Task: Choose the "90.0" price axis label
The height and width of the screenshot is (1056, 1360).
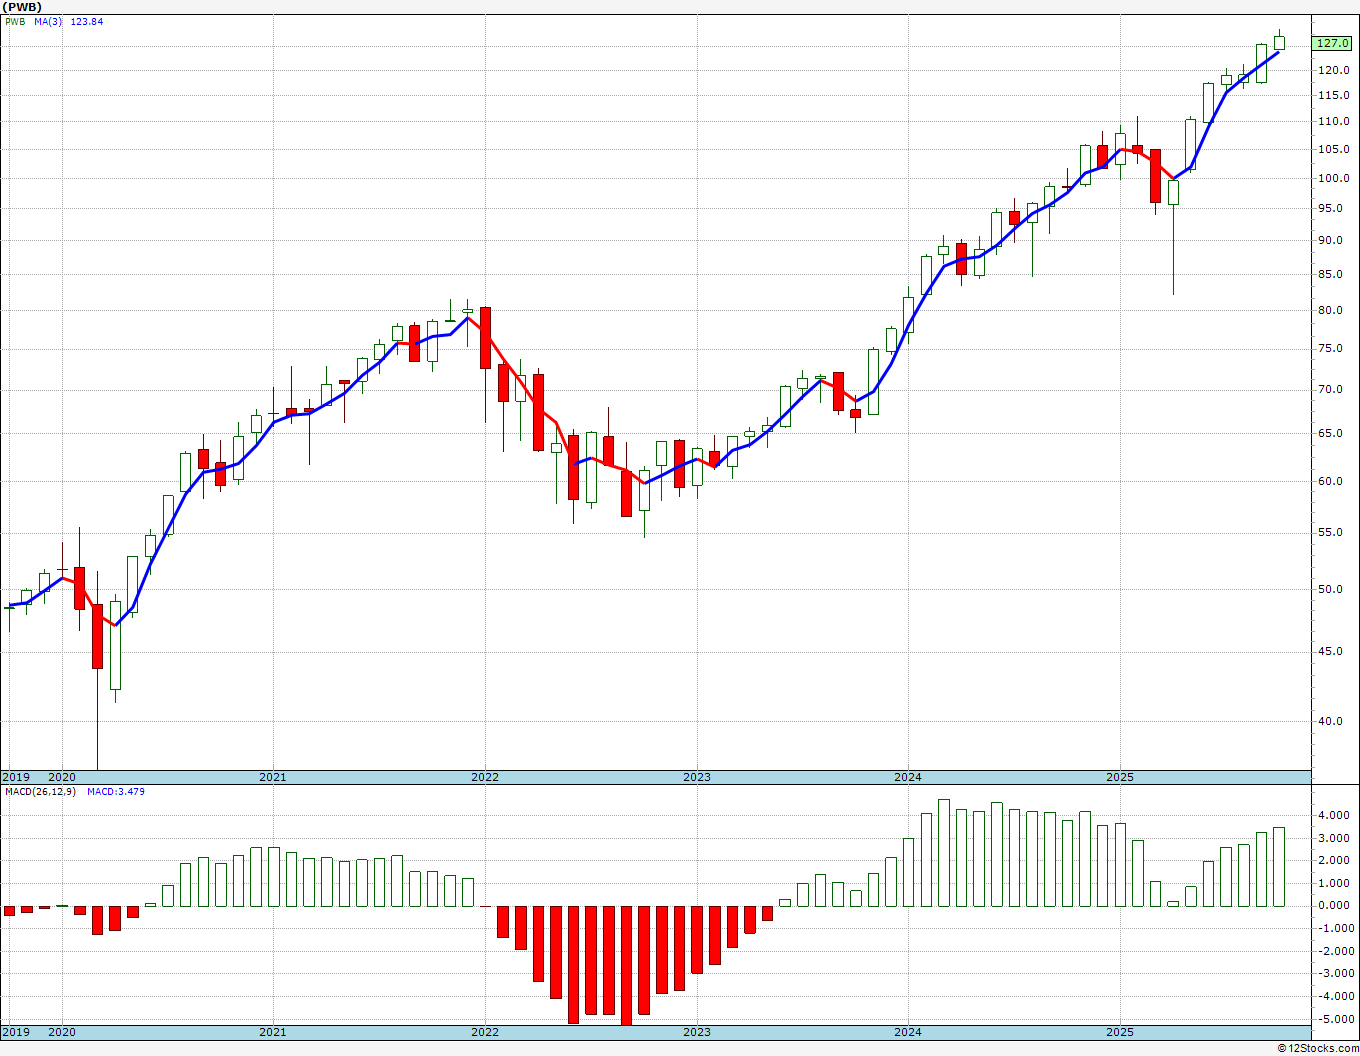Action: pos(1331,240)
